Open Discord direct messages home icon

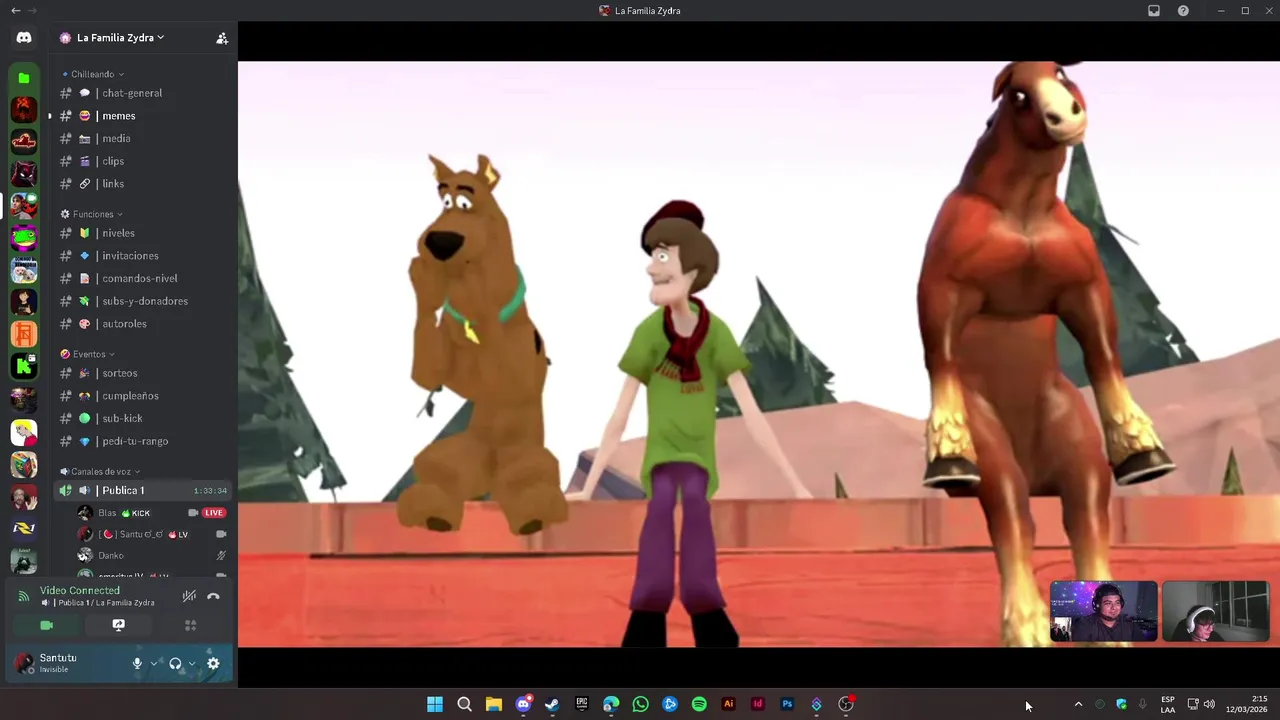click(24, 38)
